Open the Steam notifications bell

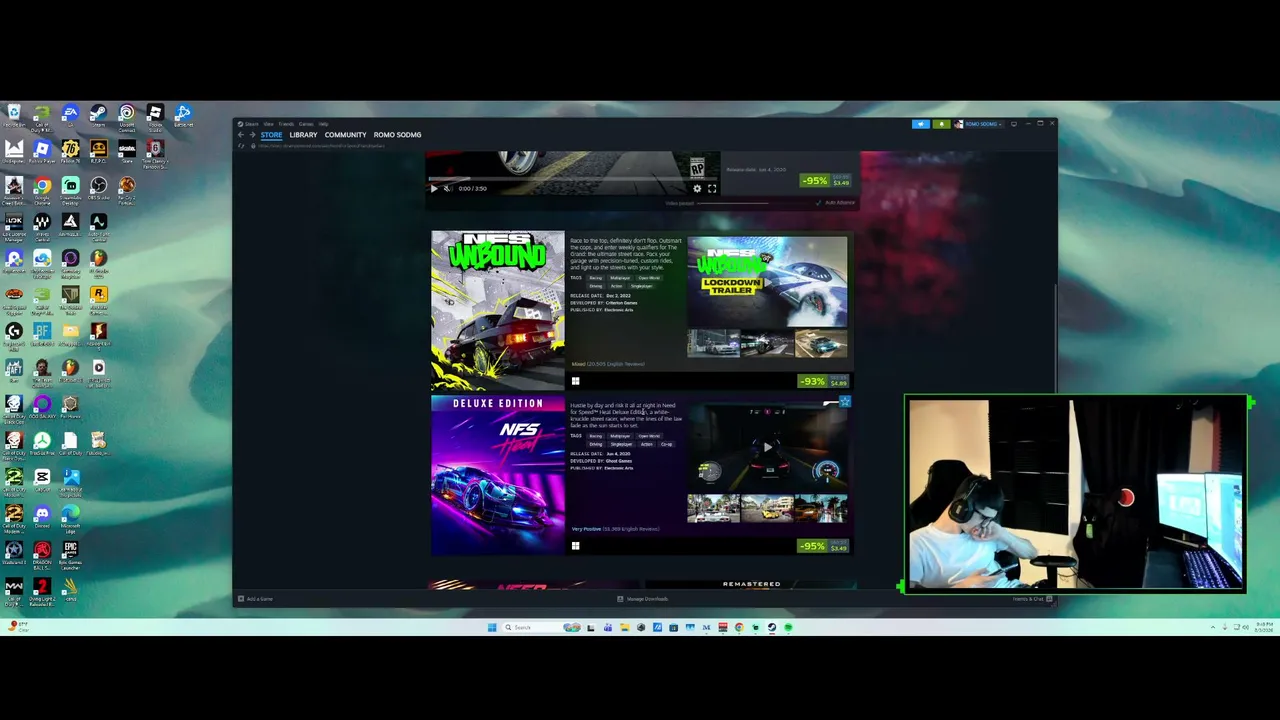[x=941, y=124]
